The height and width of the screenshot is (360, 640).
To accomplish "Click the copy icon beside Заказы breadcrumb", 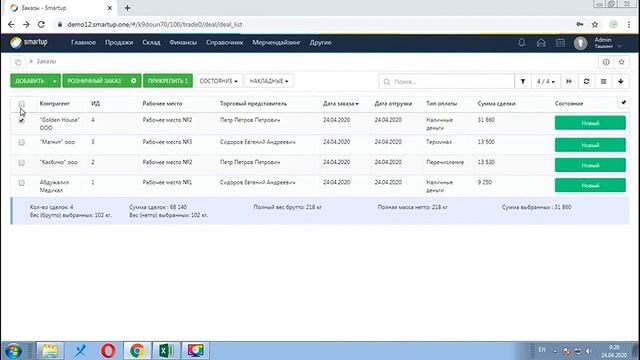I will coord(18,62).
